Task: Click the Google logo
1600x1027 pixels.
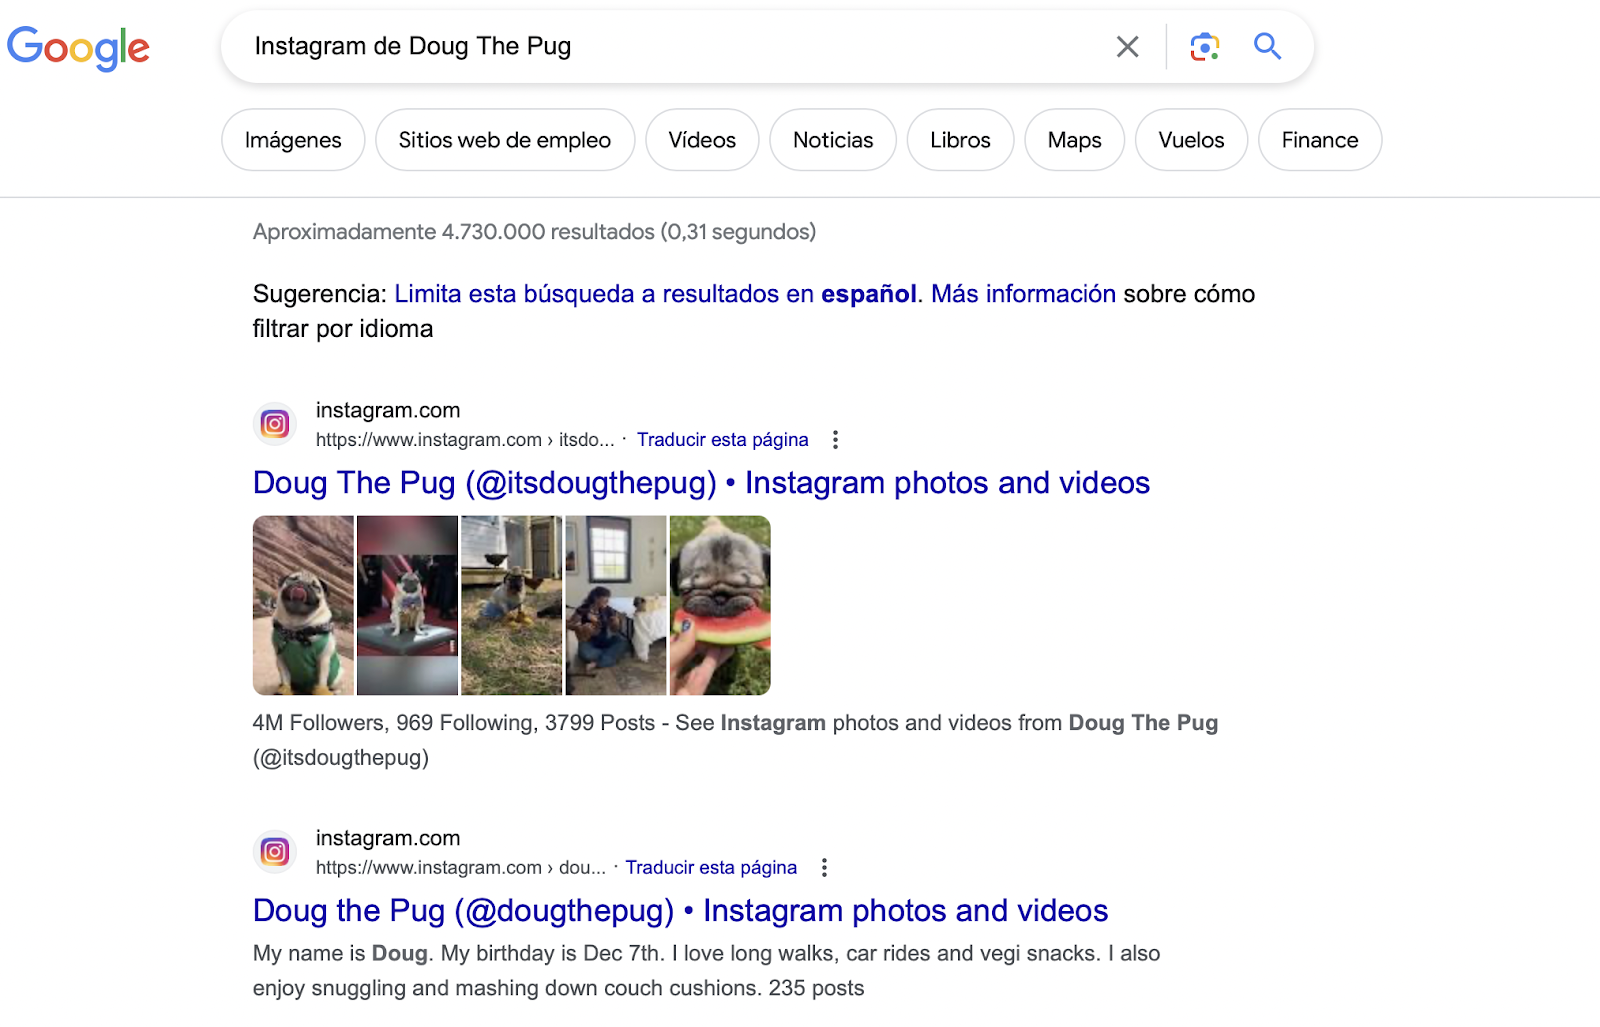Action: coord(79,47)
